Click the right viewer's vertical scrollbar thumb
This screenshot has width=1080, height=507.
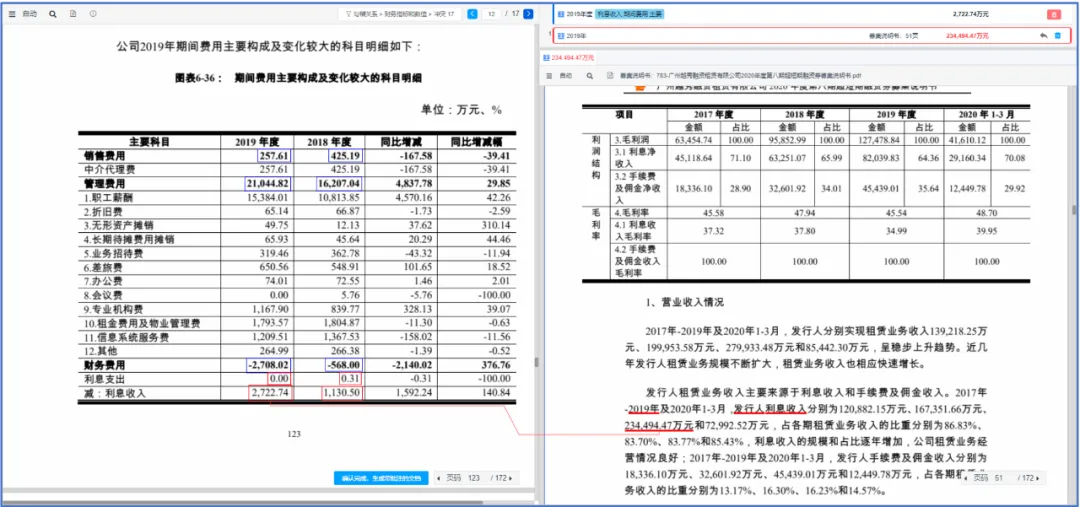pyautogui.click(x=1072, y=210)
